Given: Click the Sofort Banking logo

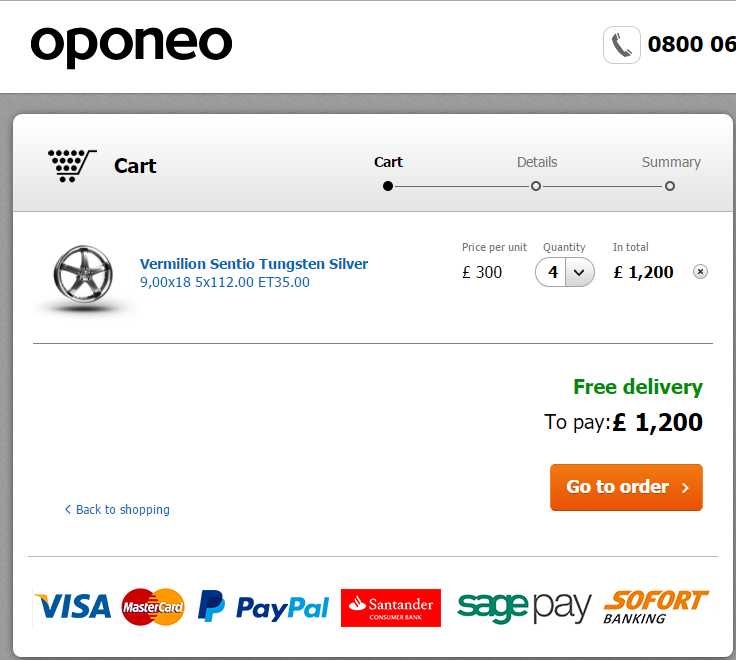Looking at the screenshot, I should (x=655, y=606).
